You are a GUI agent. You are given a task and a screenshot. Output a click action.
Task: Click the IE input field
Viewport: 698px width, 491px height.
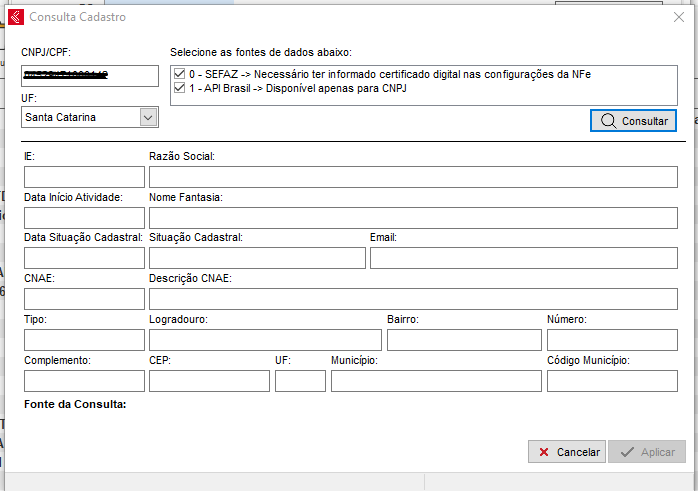click(84, 177)
